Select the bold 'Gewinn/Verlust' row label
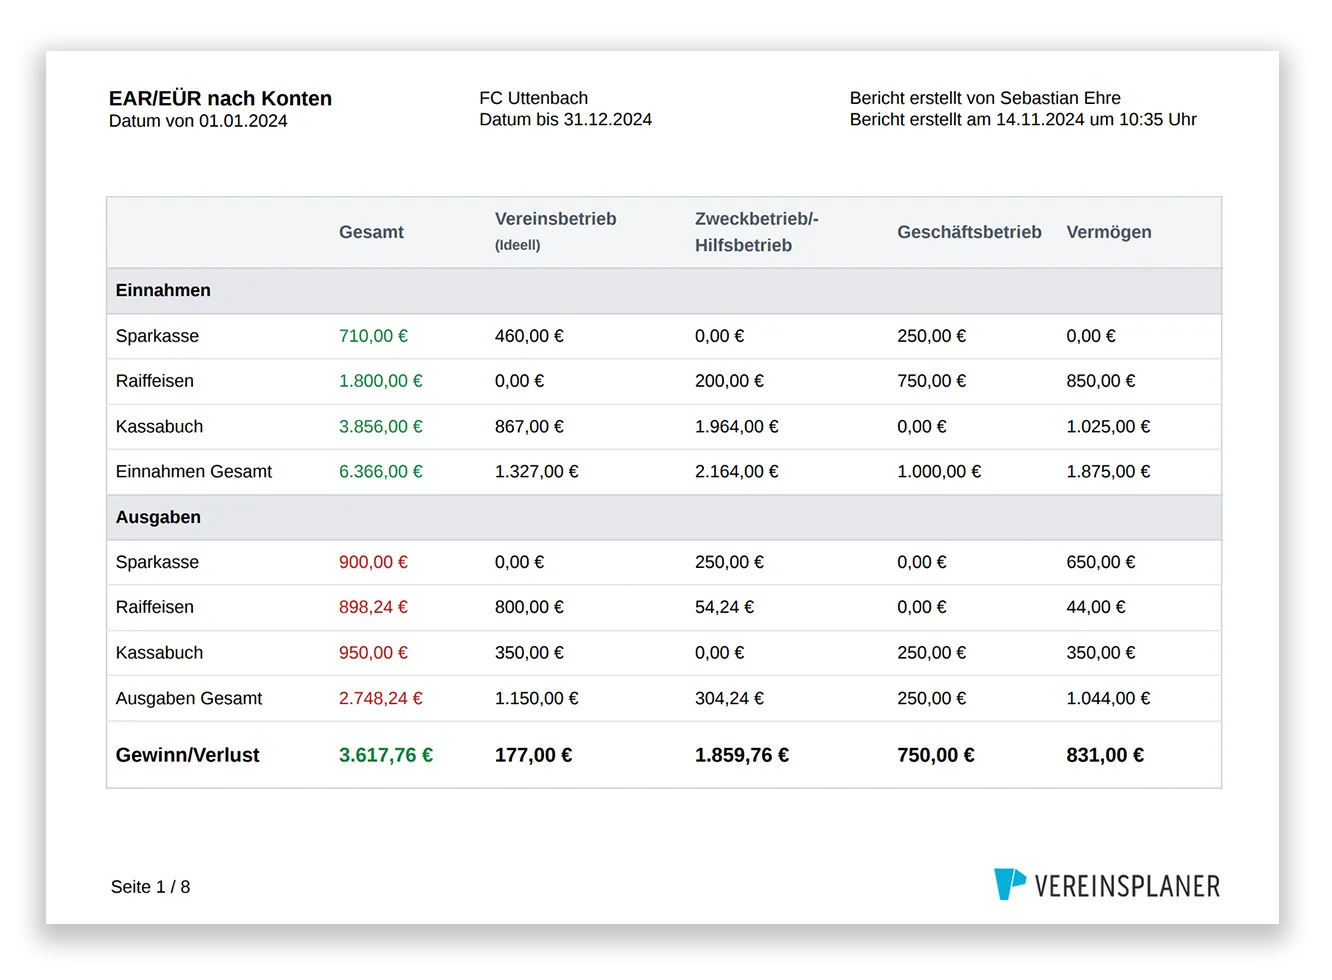 [x=187, y=755]
